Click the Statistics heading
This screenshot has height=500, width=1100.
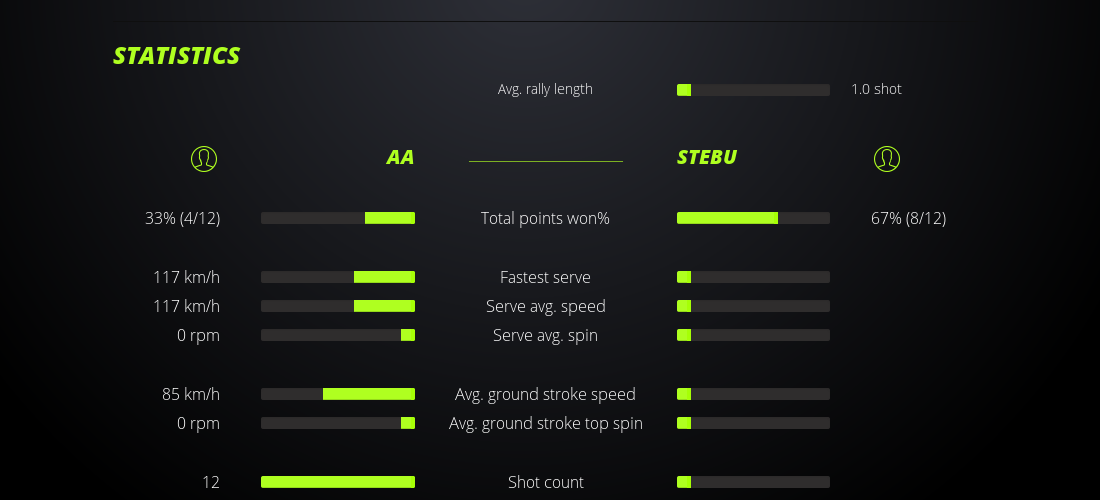point(177,56)
